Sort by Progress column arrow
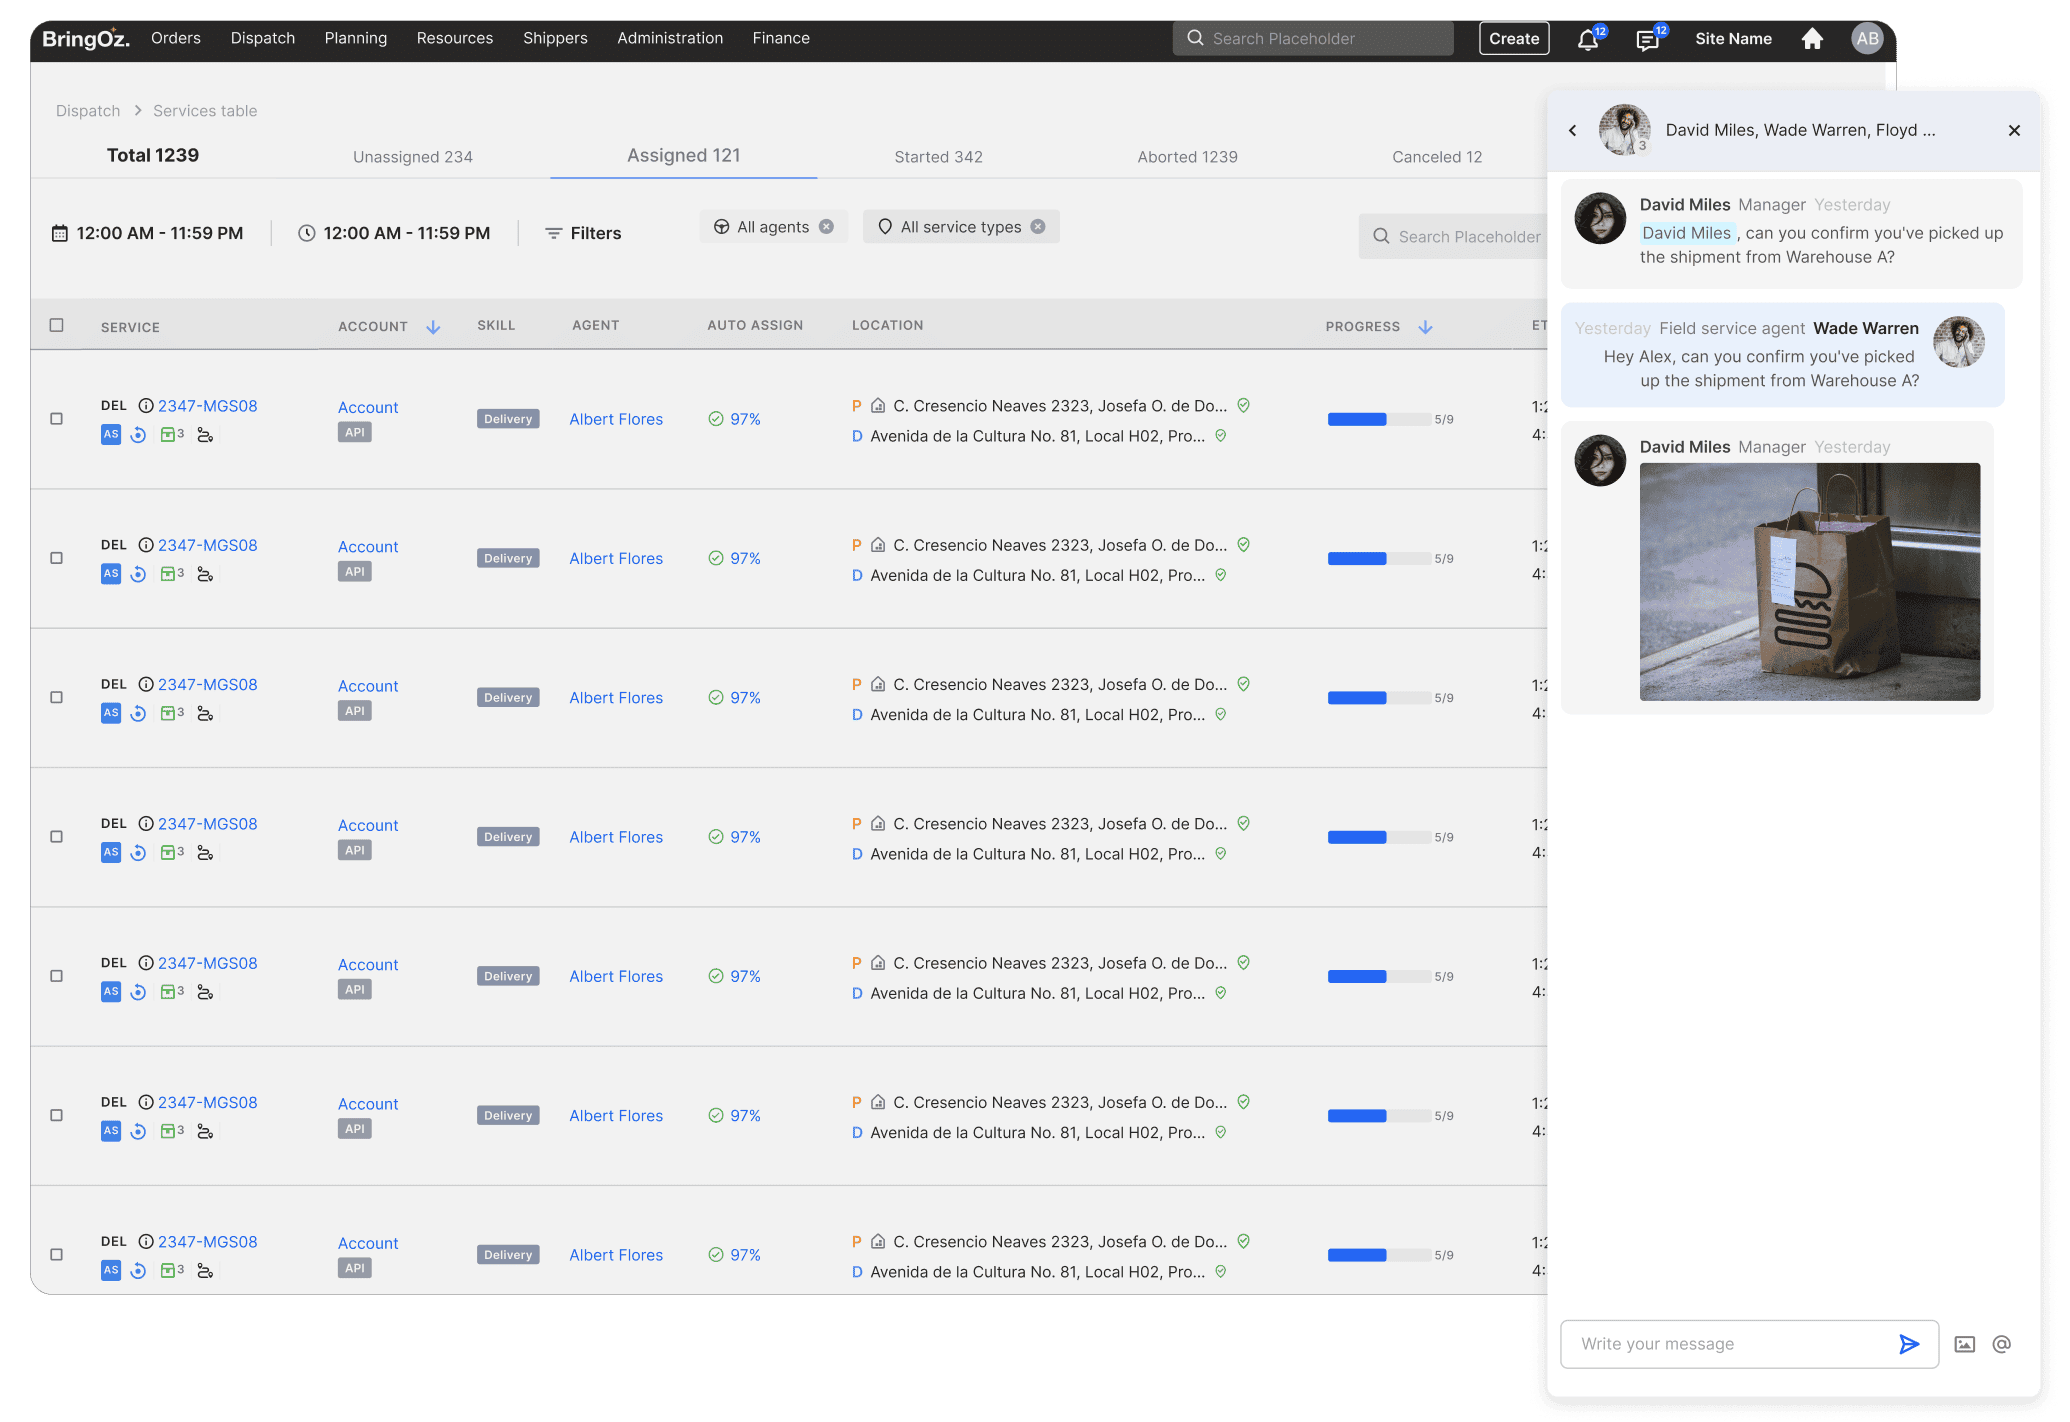The height and width of the screenshot is (1422, 2070). pos(1426,327)
